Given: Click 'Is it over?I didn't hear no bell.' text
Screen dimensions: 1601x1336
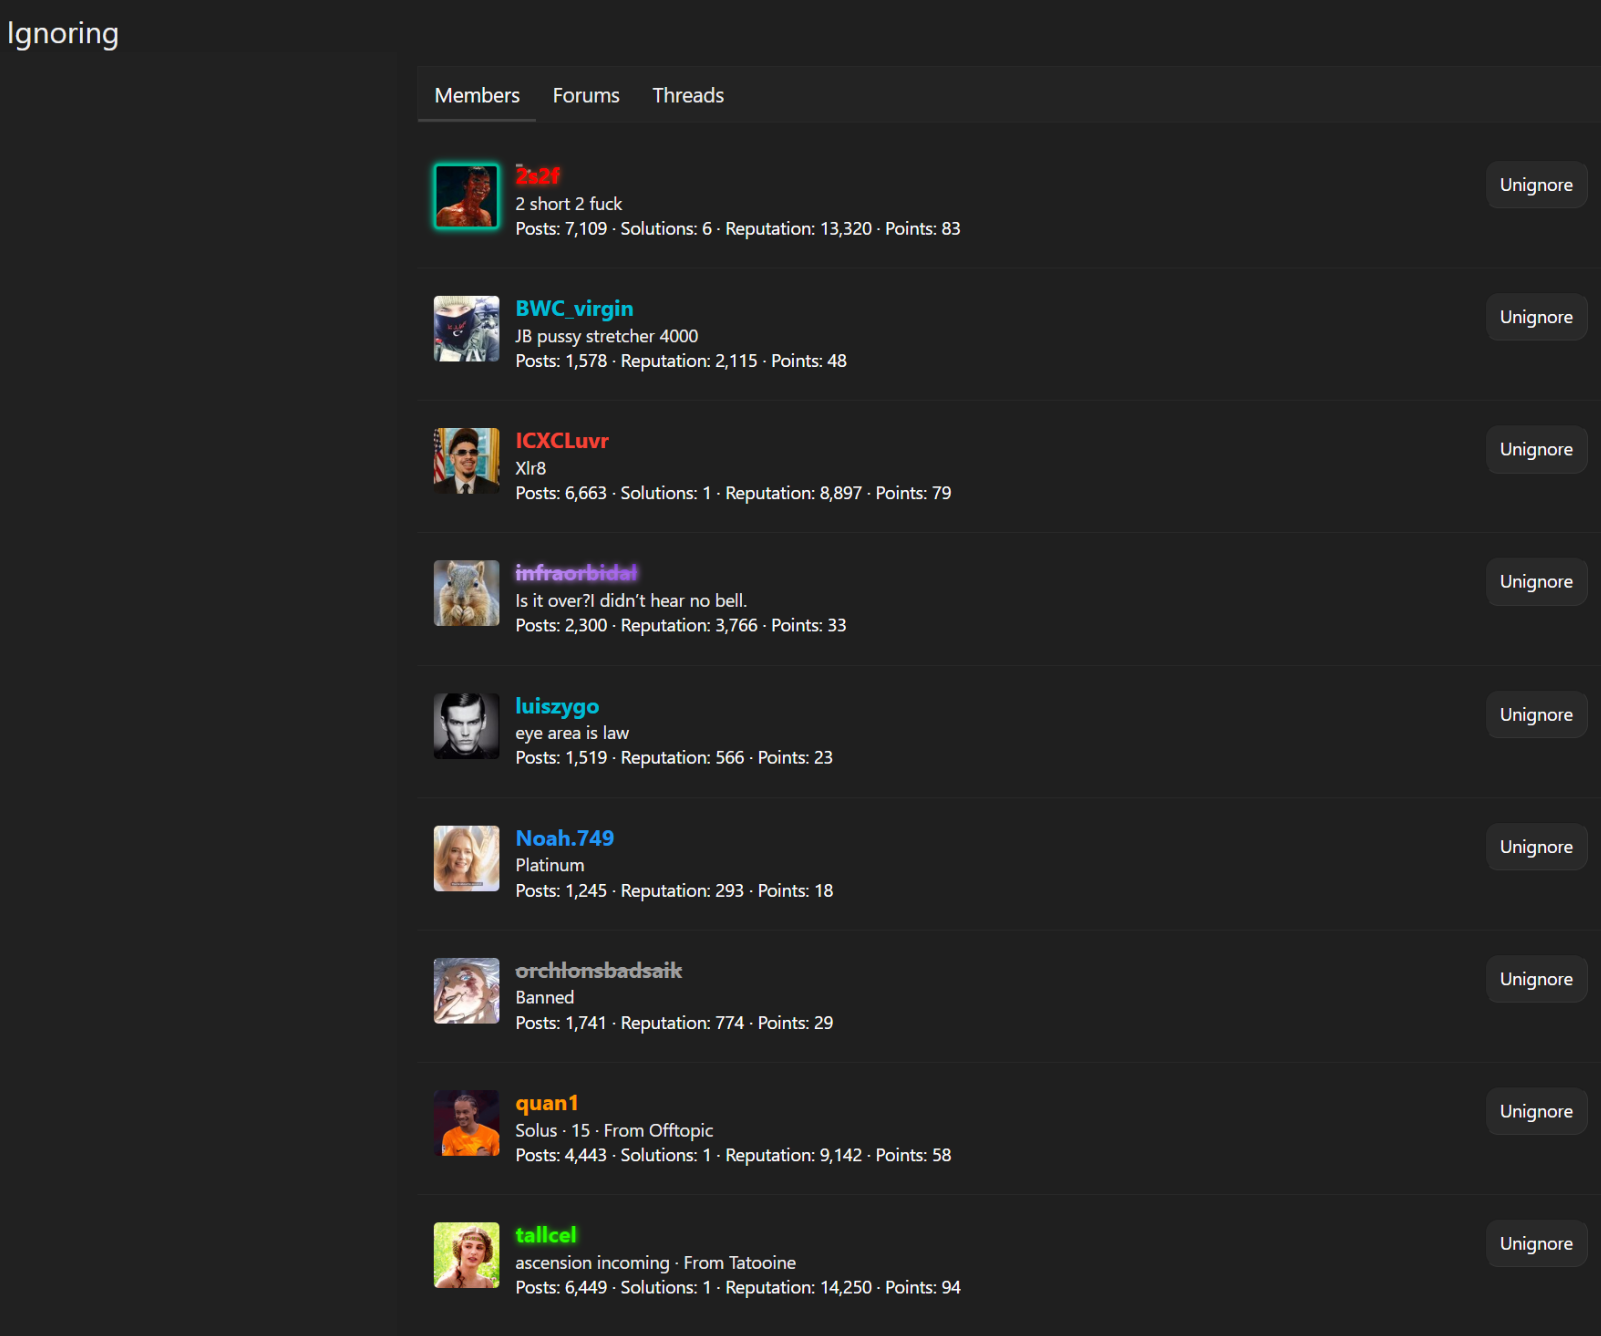Looking at the screenshot, I should pyautogui.click(x=631, y=601).
